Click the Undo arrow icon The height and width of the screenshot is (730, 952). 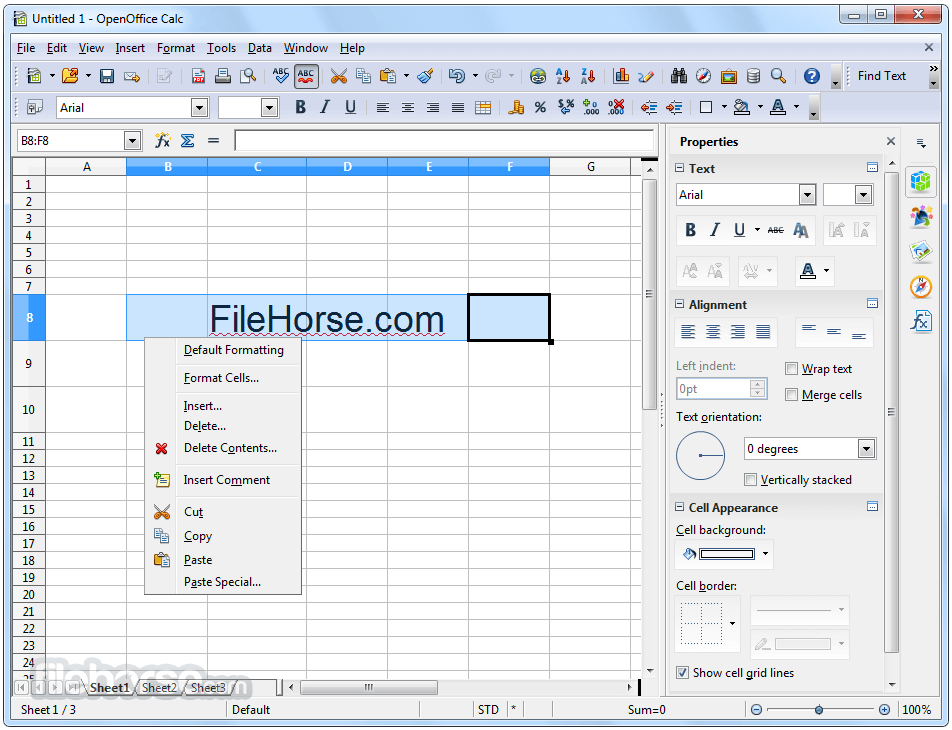(x=457, y=76)
